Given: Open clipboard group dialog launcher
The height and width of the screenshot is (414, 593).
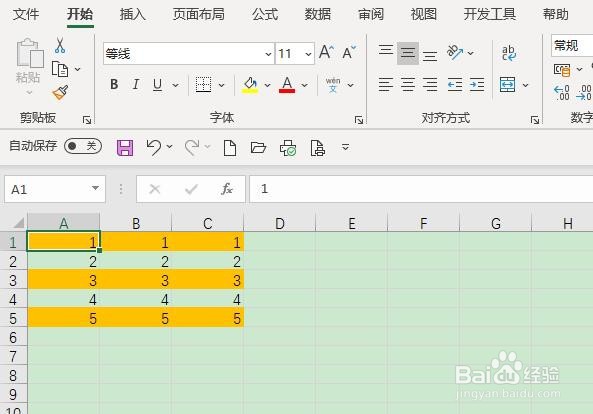Looking at the screenshot, I should click(87, 120).
